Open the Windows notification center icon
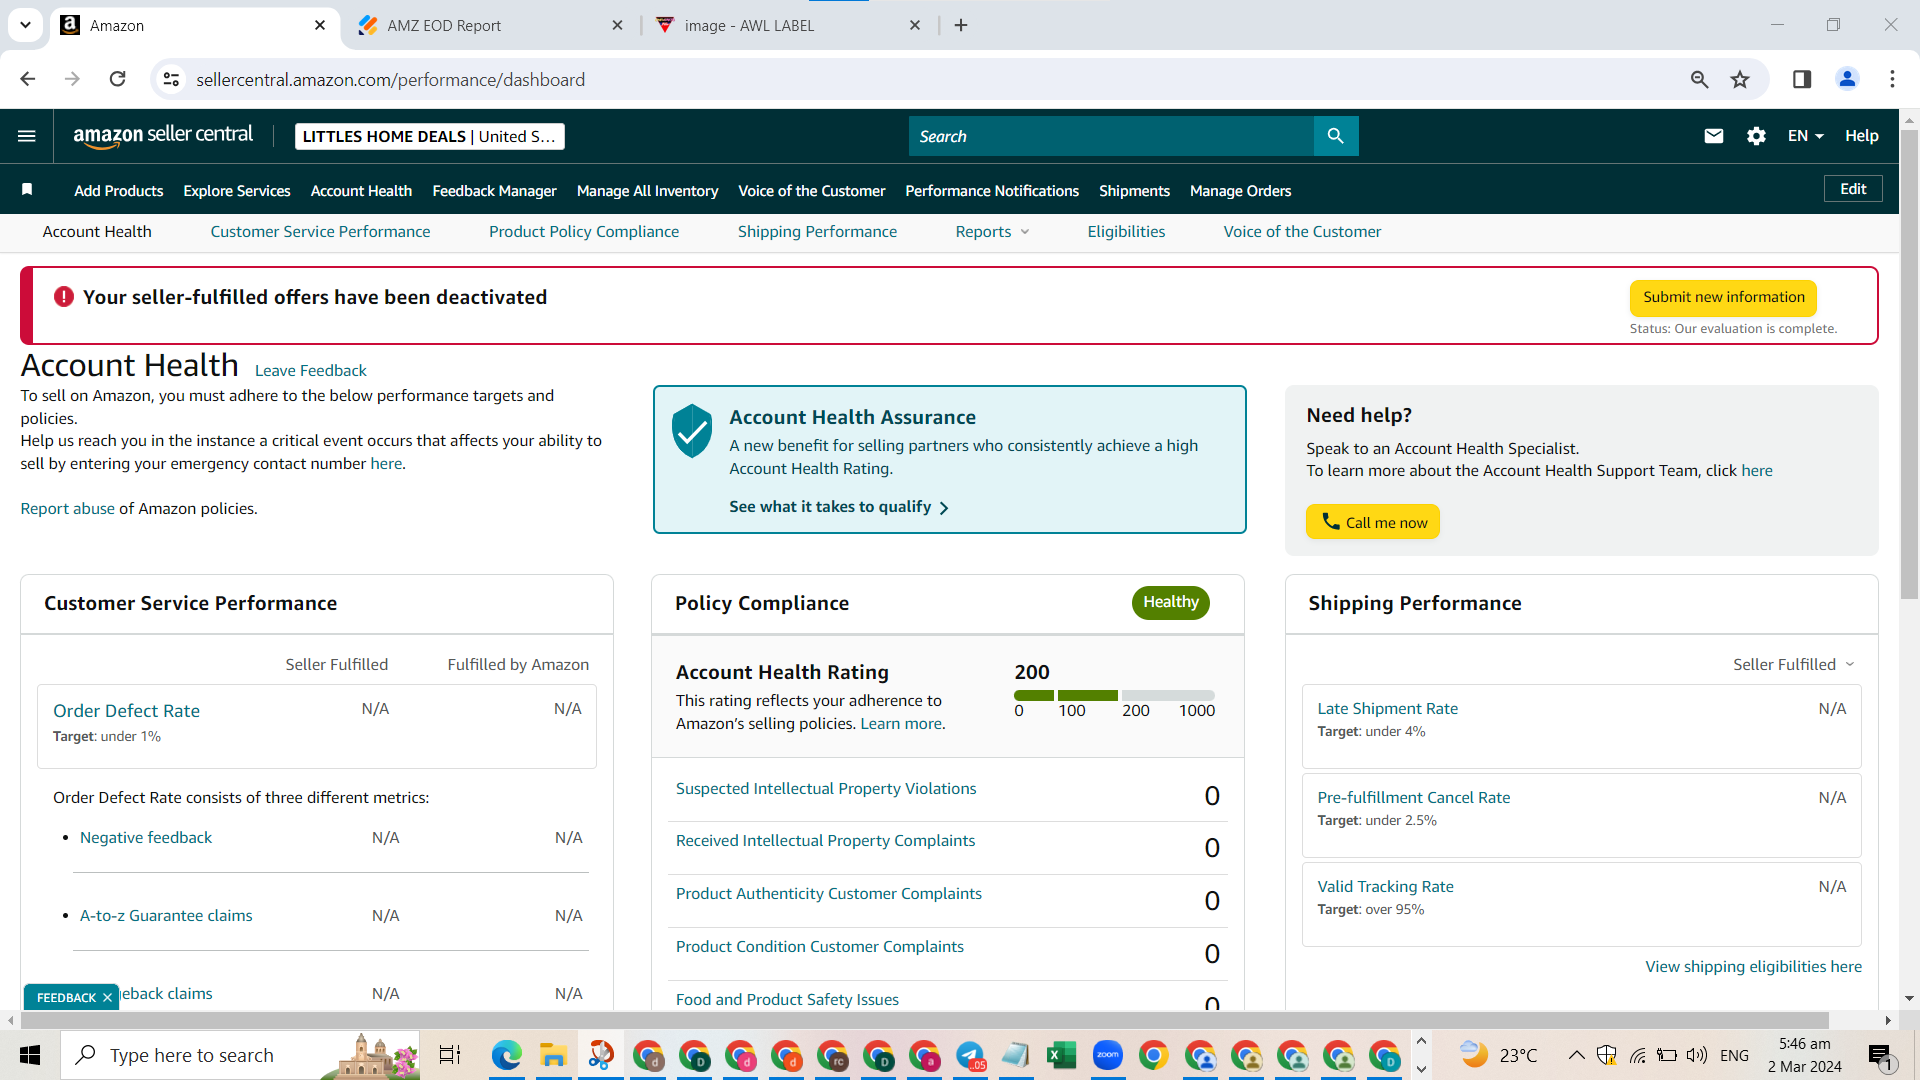 pyautogui.click(x=1880, y=1055)
